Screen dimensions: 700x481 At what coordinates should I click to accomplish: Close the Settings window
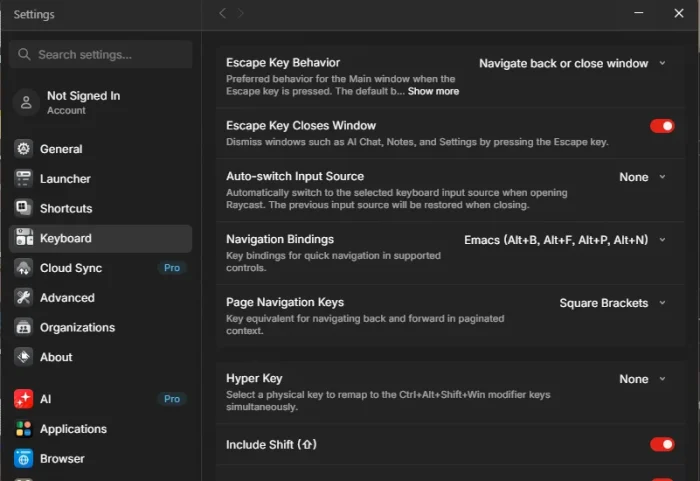[x=679, y=13]
